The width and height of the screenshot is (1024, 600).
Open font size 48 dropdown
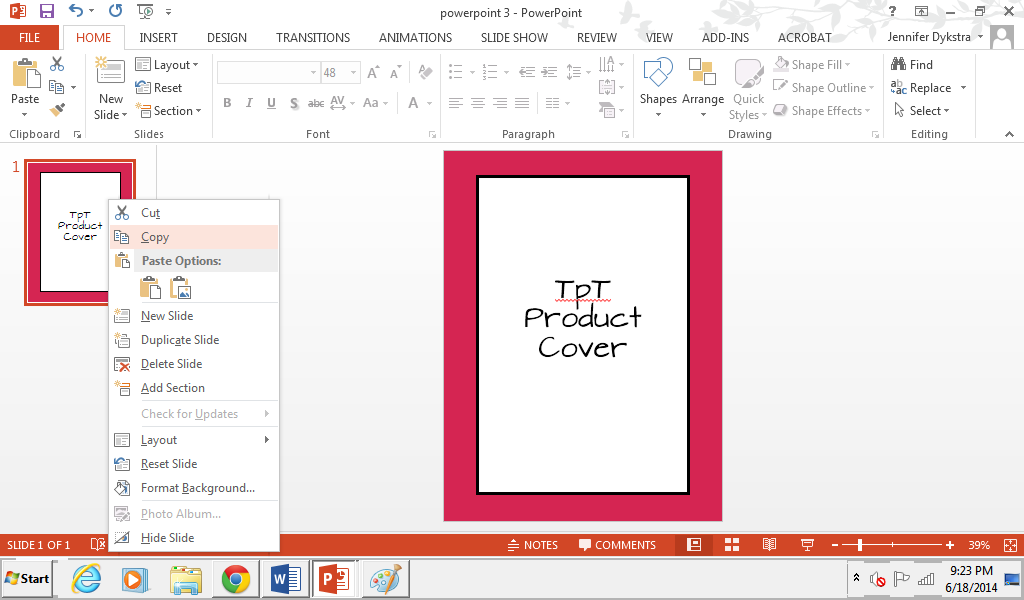(353, 72)
